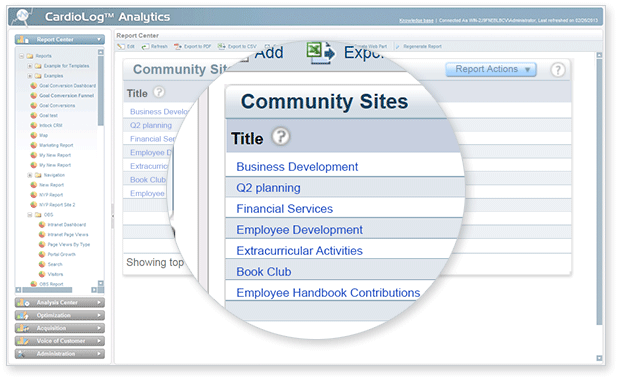The width and height of the screenshot is (618, 379).
Task: Click report tree scrollbar up arrow
Action: click(x=101, y=52)
